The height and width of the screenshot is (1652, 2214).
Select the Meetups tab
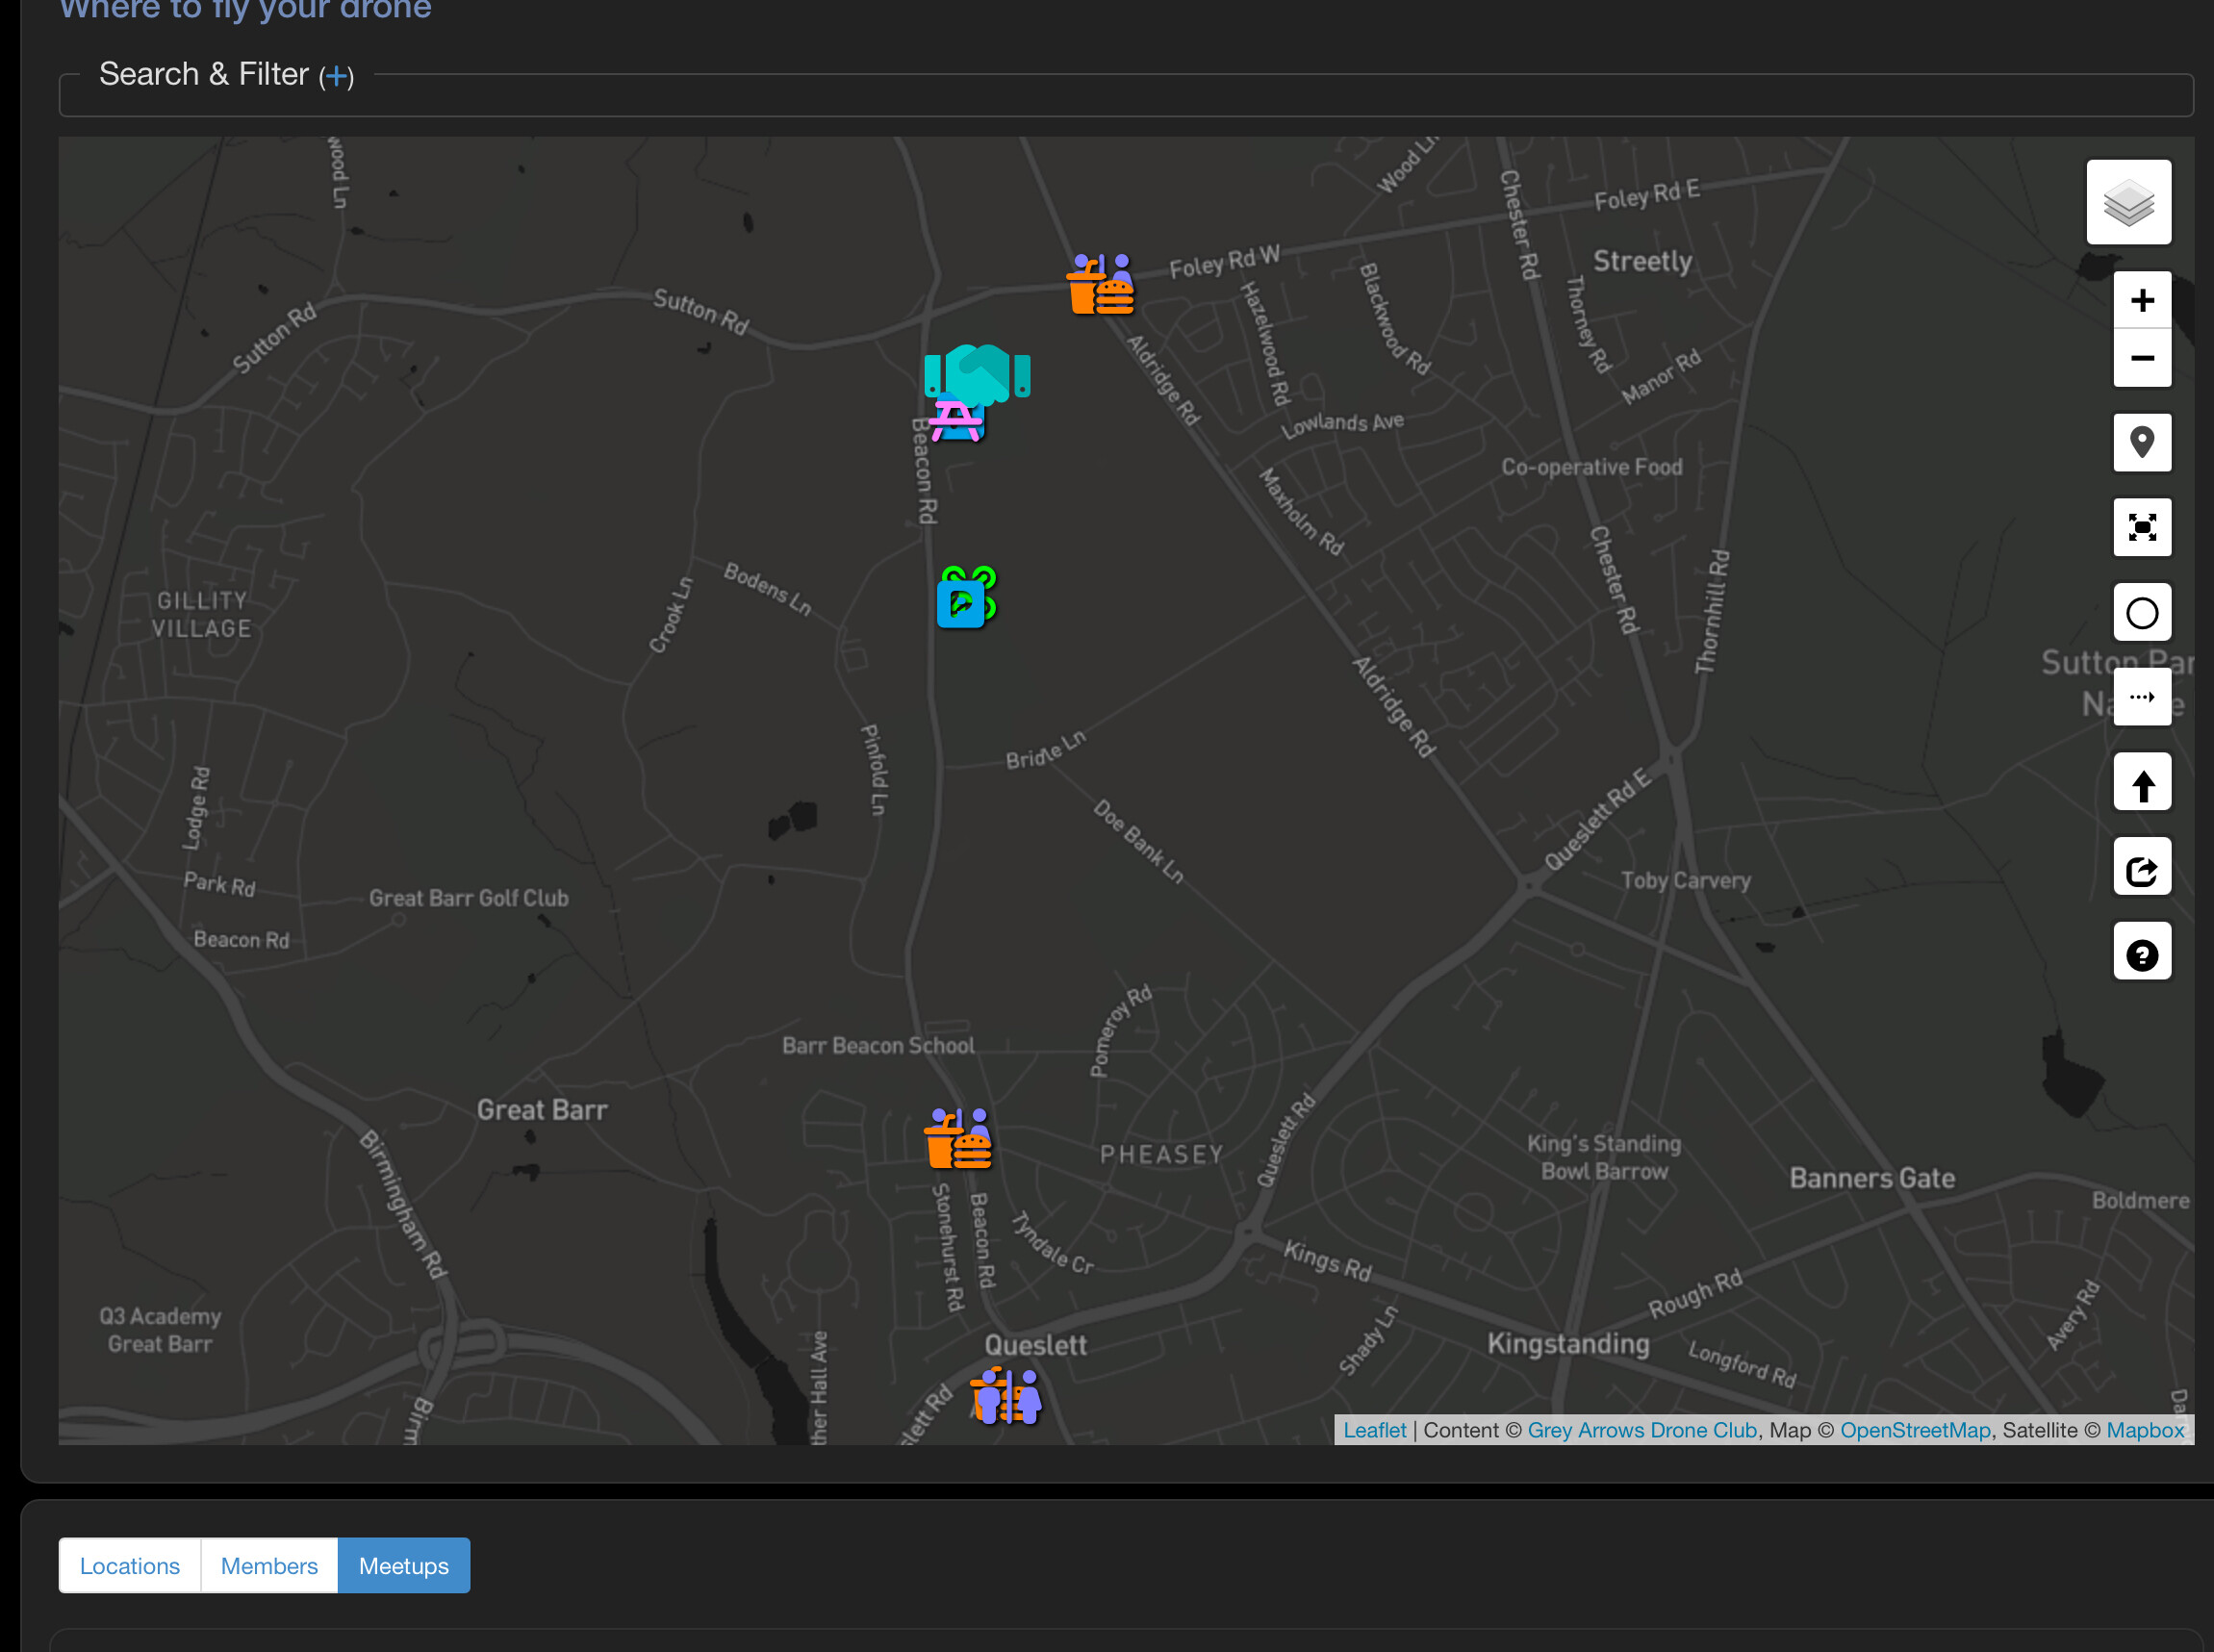[x=403, y=1565]
